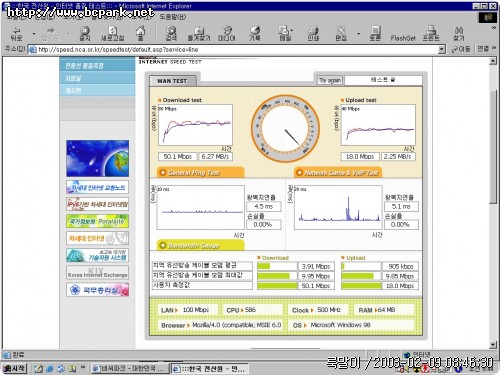Viewport: 500px width, 375px height.
Task: Select the 5.1 ms VoIP delay value
Action: point(401,206)
